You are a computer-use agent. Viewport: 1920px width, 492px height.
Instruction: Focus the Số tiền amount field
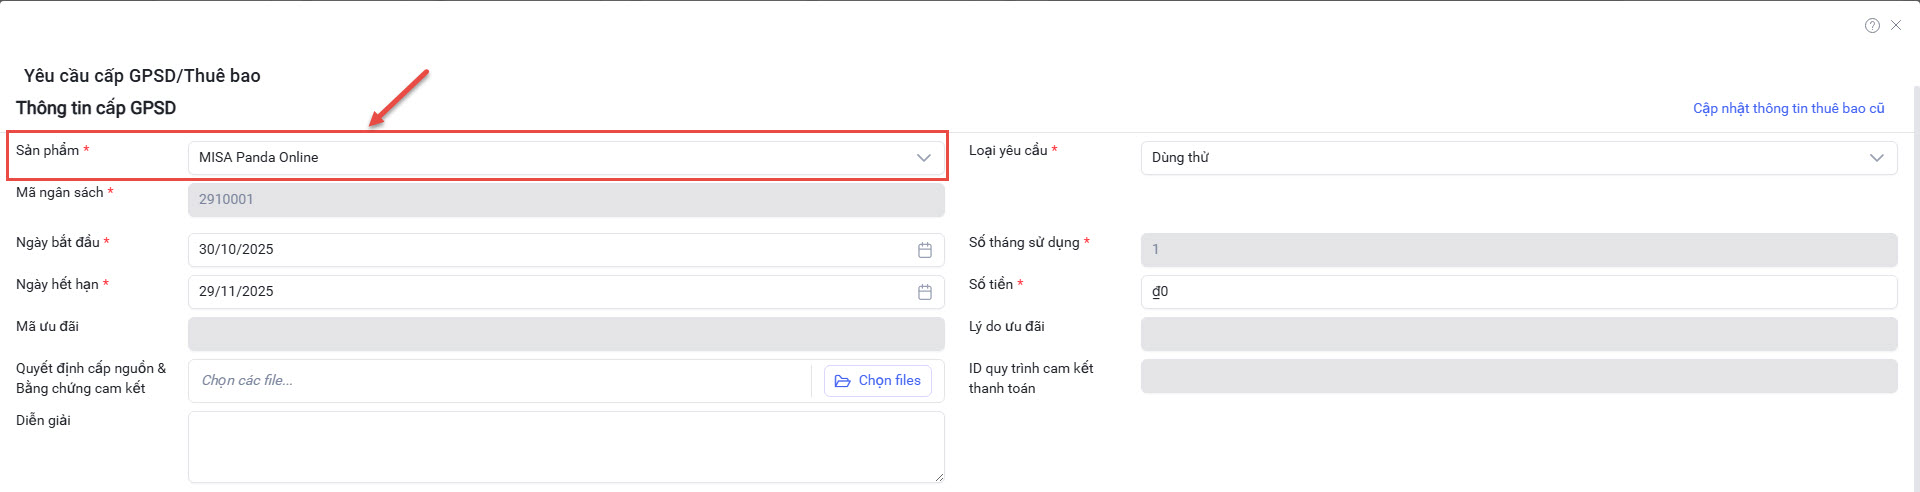[x=1518, y=292]
